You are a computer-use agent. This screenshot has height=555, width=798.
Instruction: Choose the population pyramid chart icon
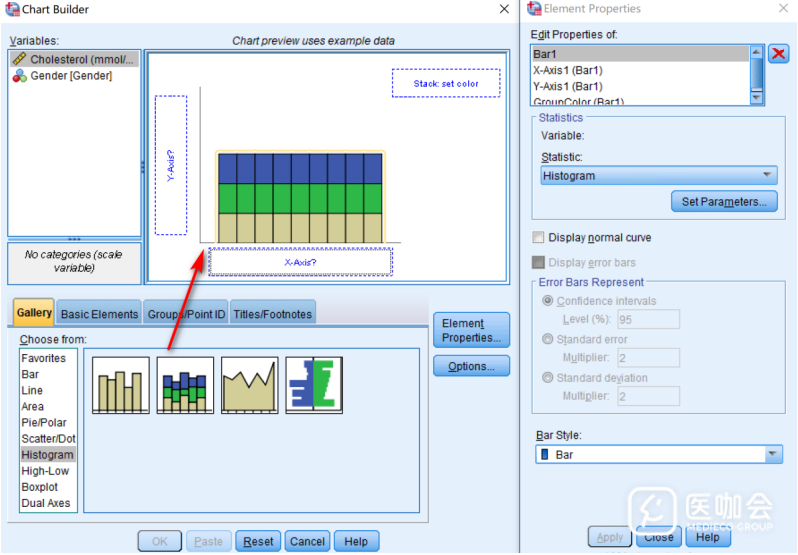tap(314, 385)
